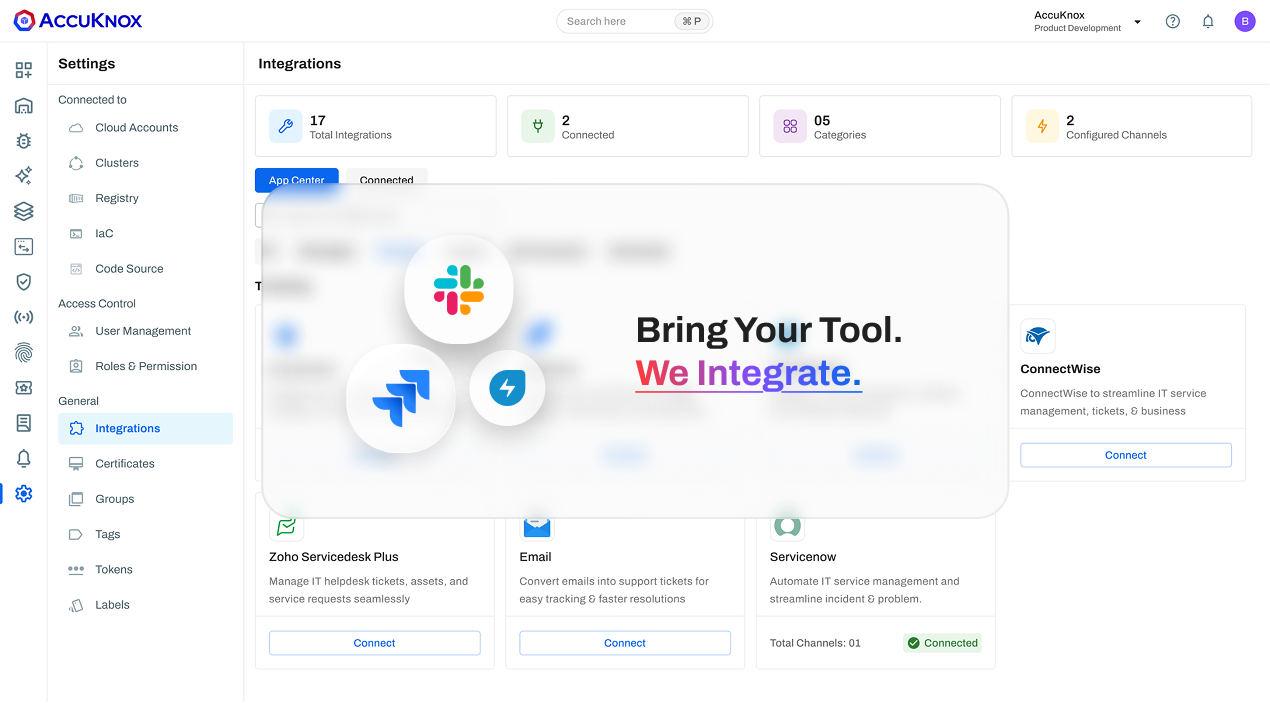
Task: Click the Cloud Accounts cloud icon
Action: pyautogui.click(x=76, y=128)
